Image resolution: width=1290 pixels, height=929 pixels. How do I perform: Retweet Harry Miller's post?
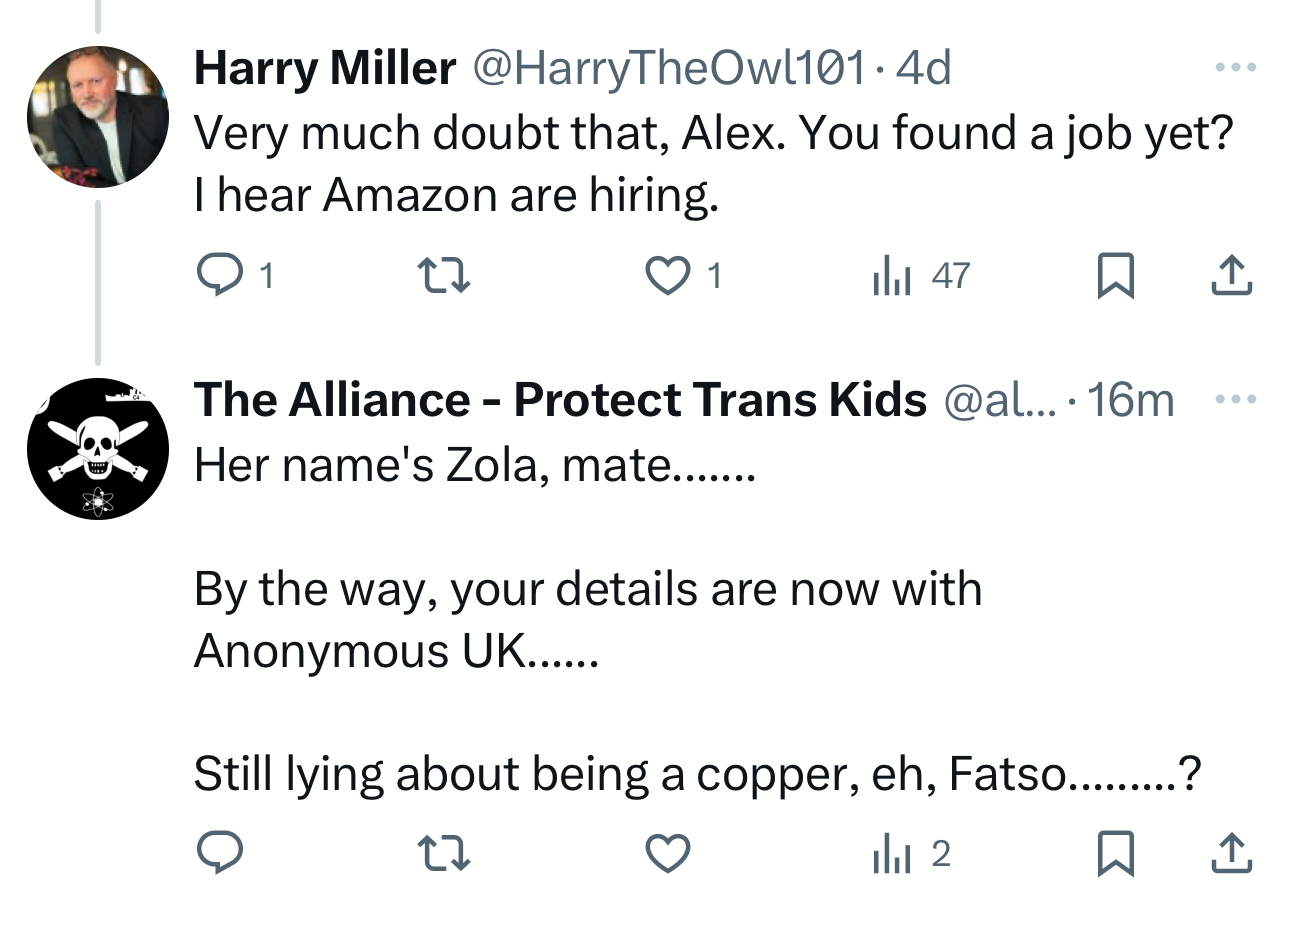tap(443, 275)
